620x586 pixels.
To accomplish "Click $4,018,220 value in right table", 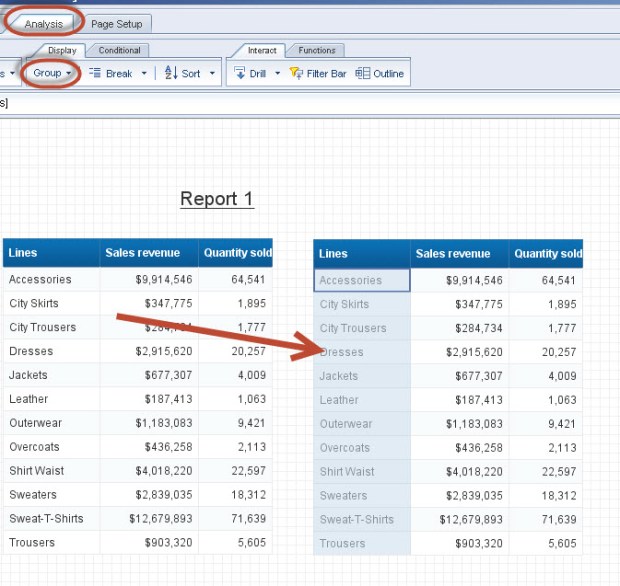I will [x=474, y=471].
